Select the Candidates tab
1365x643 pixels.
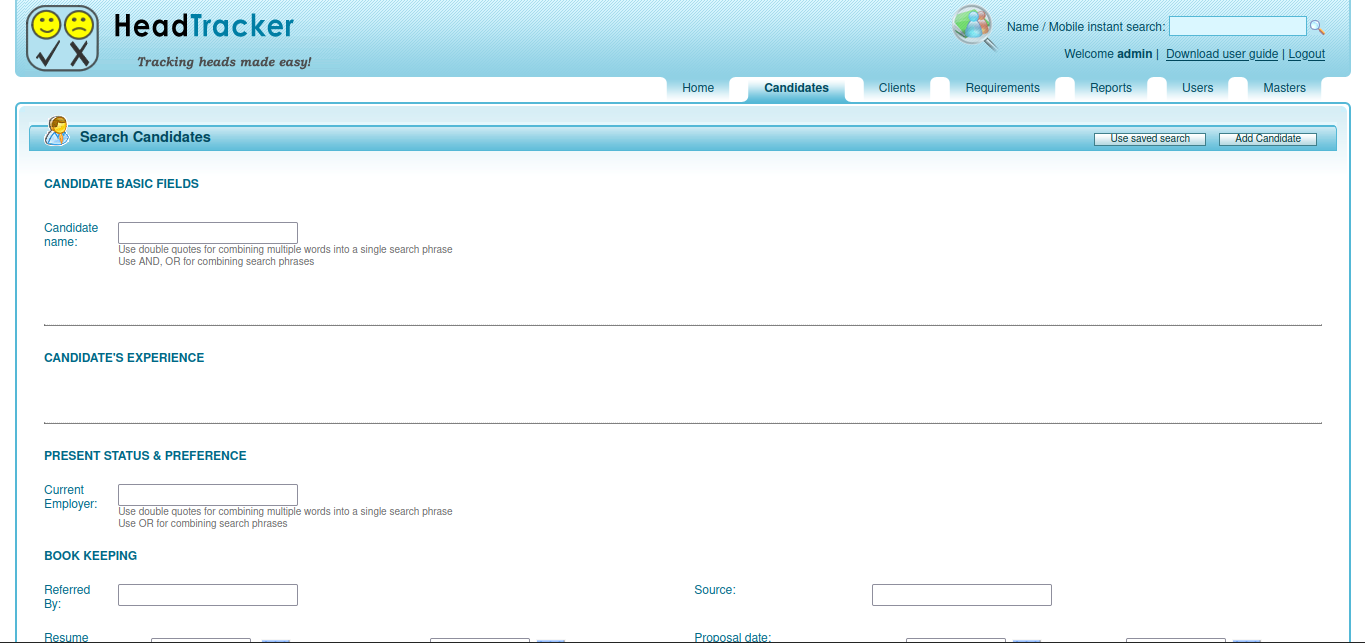tap(796, 88)
